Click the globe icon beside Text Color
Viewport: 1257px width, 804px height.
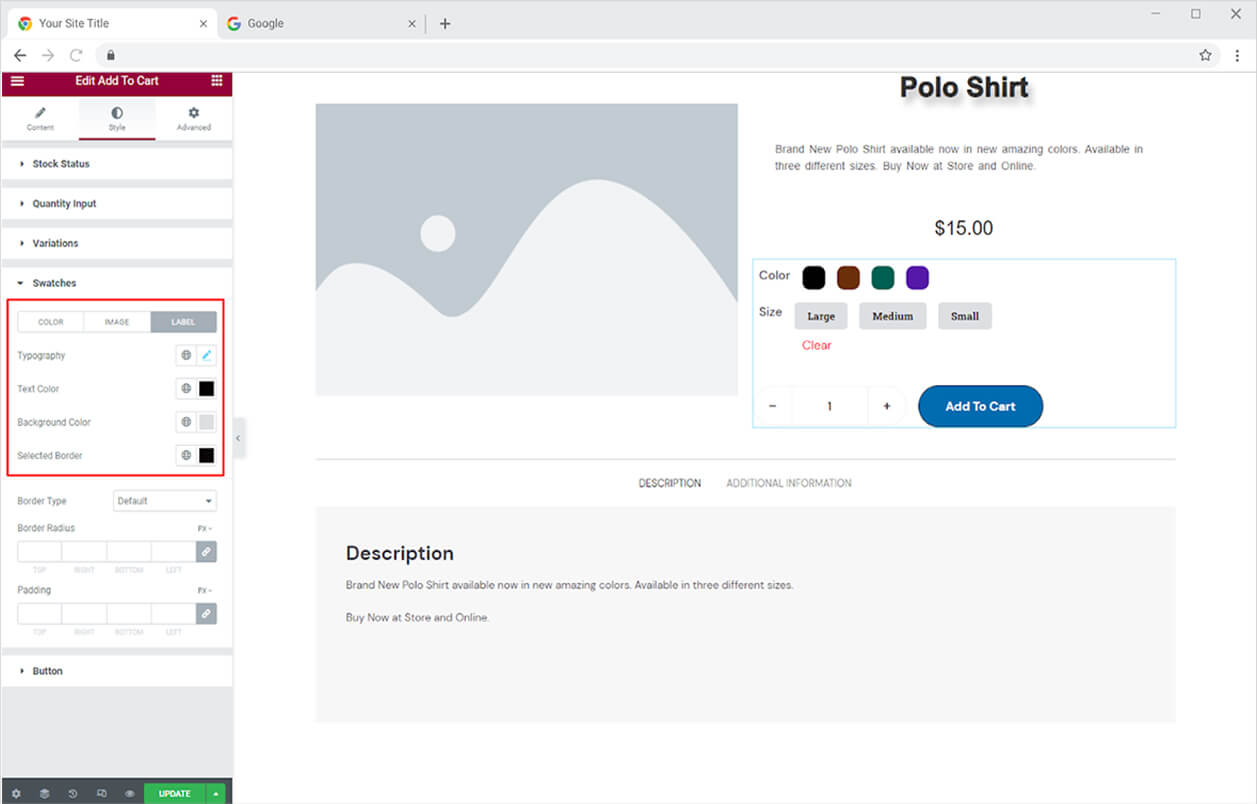(186, 389)
